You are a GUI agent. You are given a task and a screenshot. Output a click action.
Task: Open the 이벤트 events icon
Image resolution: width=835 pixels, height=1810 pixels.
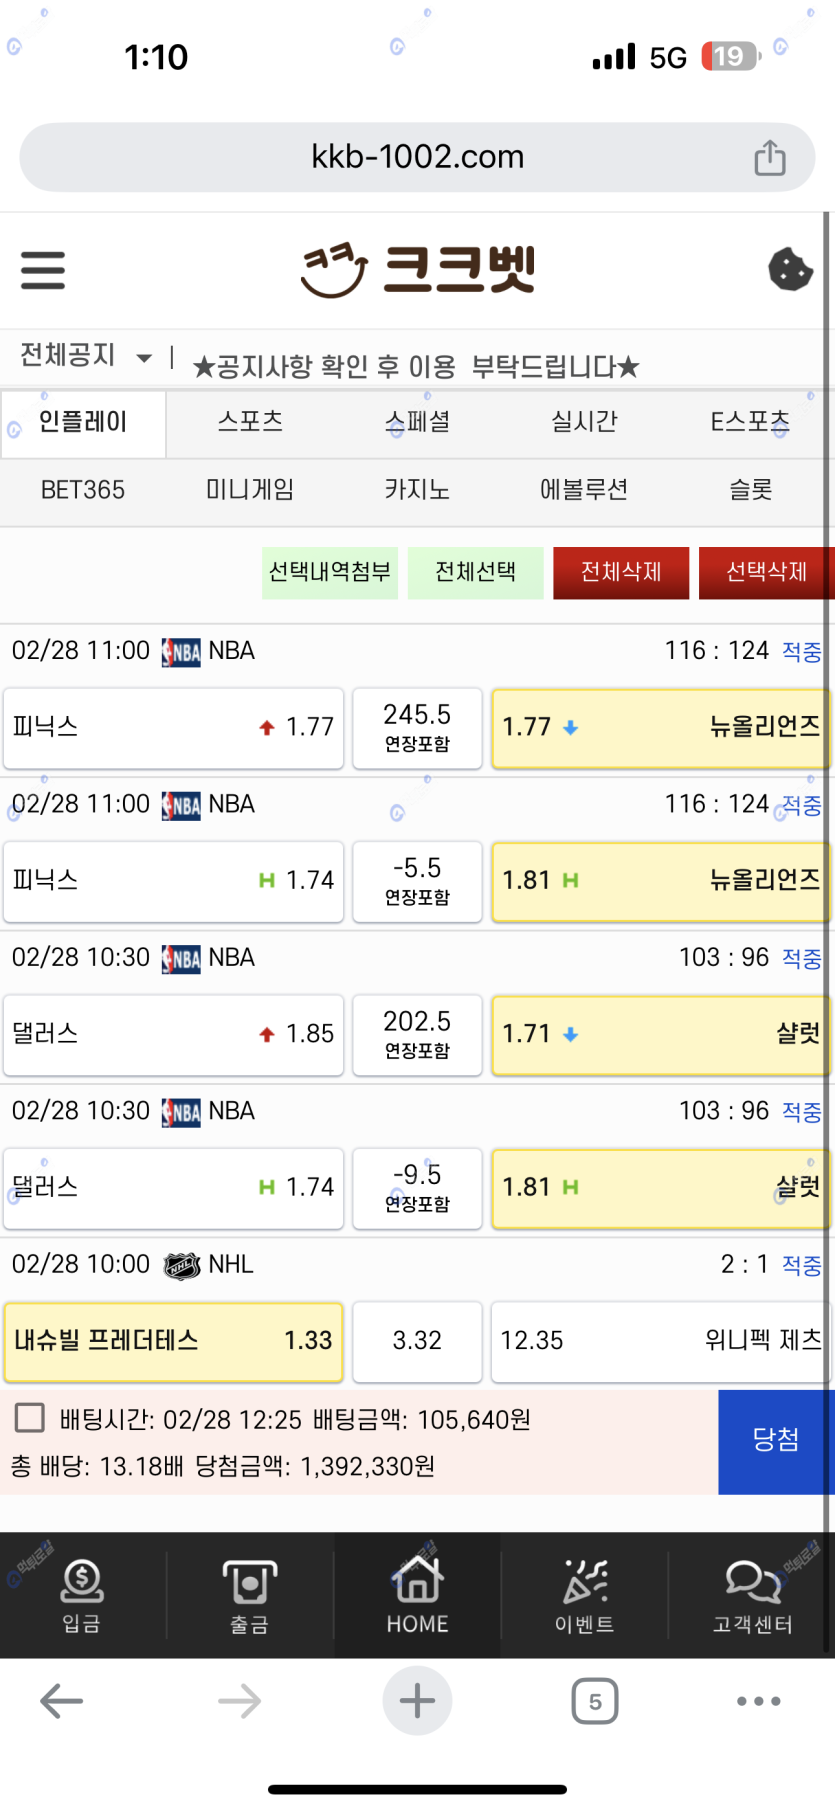click(x=584, y=1595)
